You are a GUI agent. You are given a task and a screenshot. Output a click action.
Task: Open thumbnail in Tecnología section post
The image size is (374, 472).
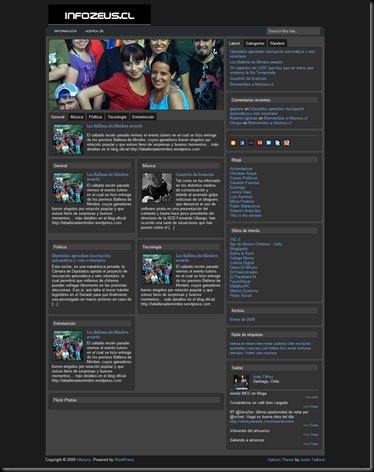157,269
